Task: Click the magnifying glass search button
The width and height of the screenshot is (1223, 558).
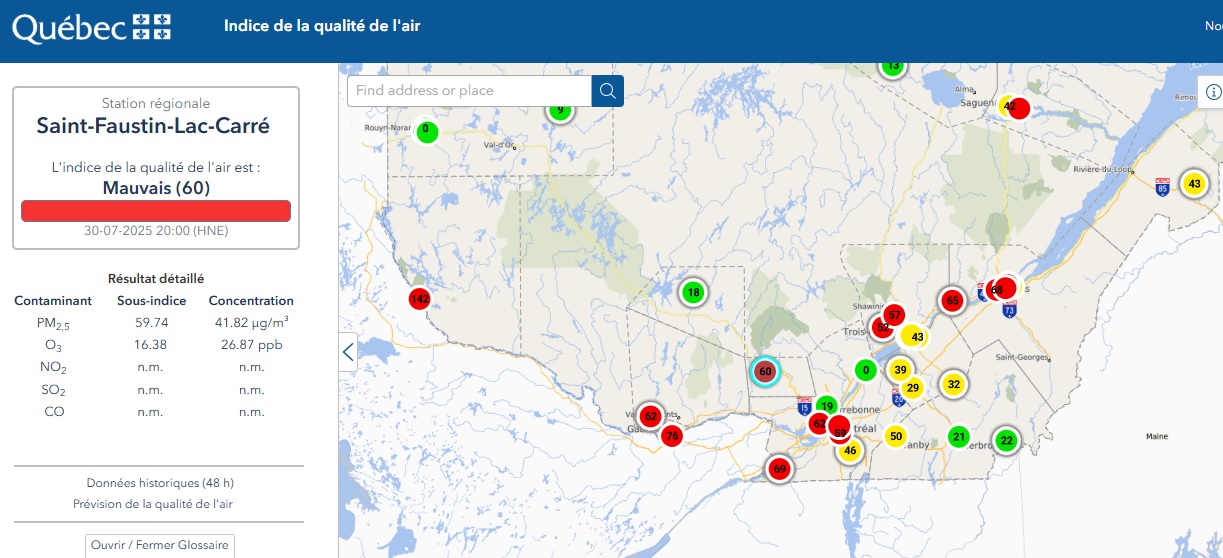Action: click(x=607, y=91)
